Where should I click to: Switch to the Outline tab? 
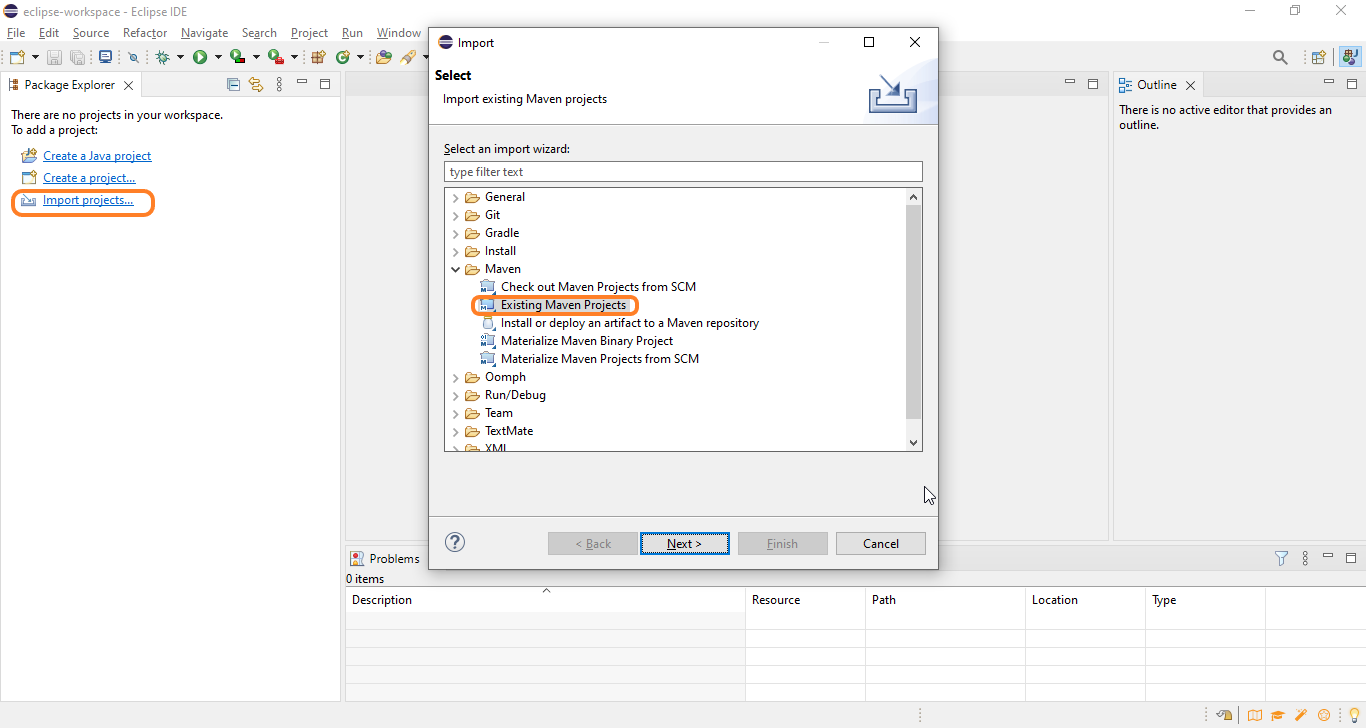coord(1155,85)
